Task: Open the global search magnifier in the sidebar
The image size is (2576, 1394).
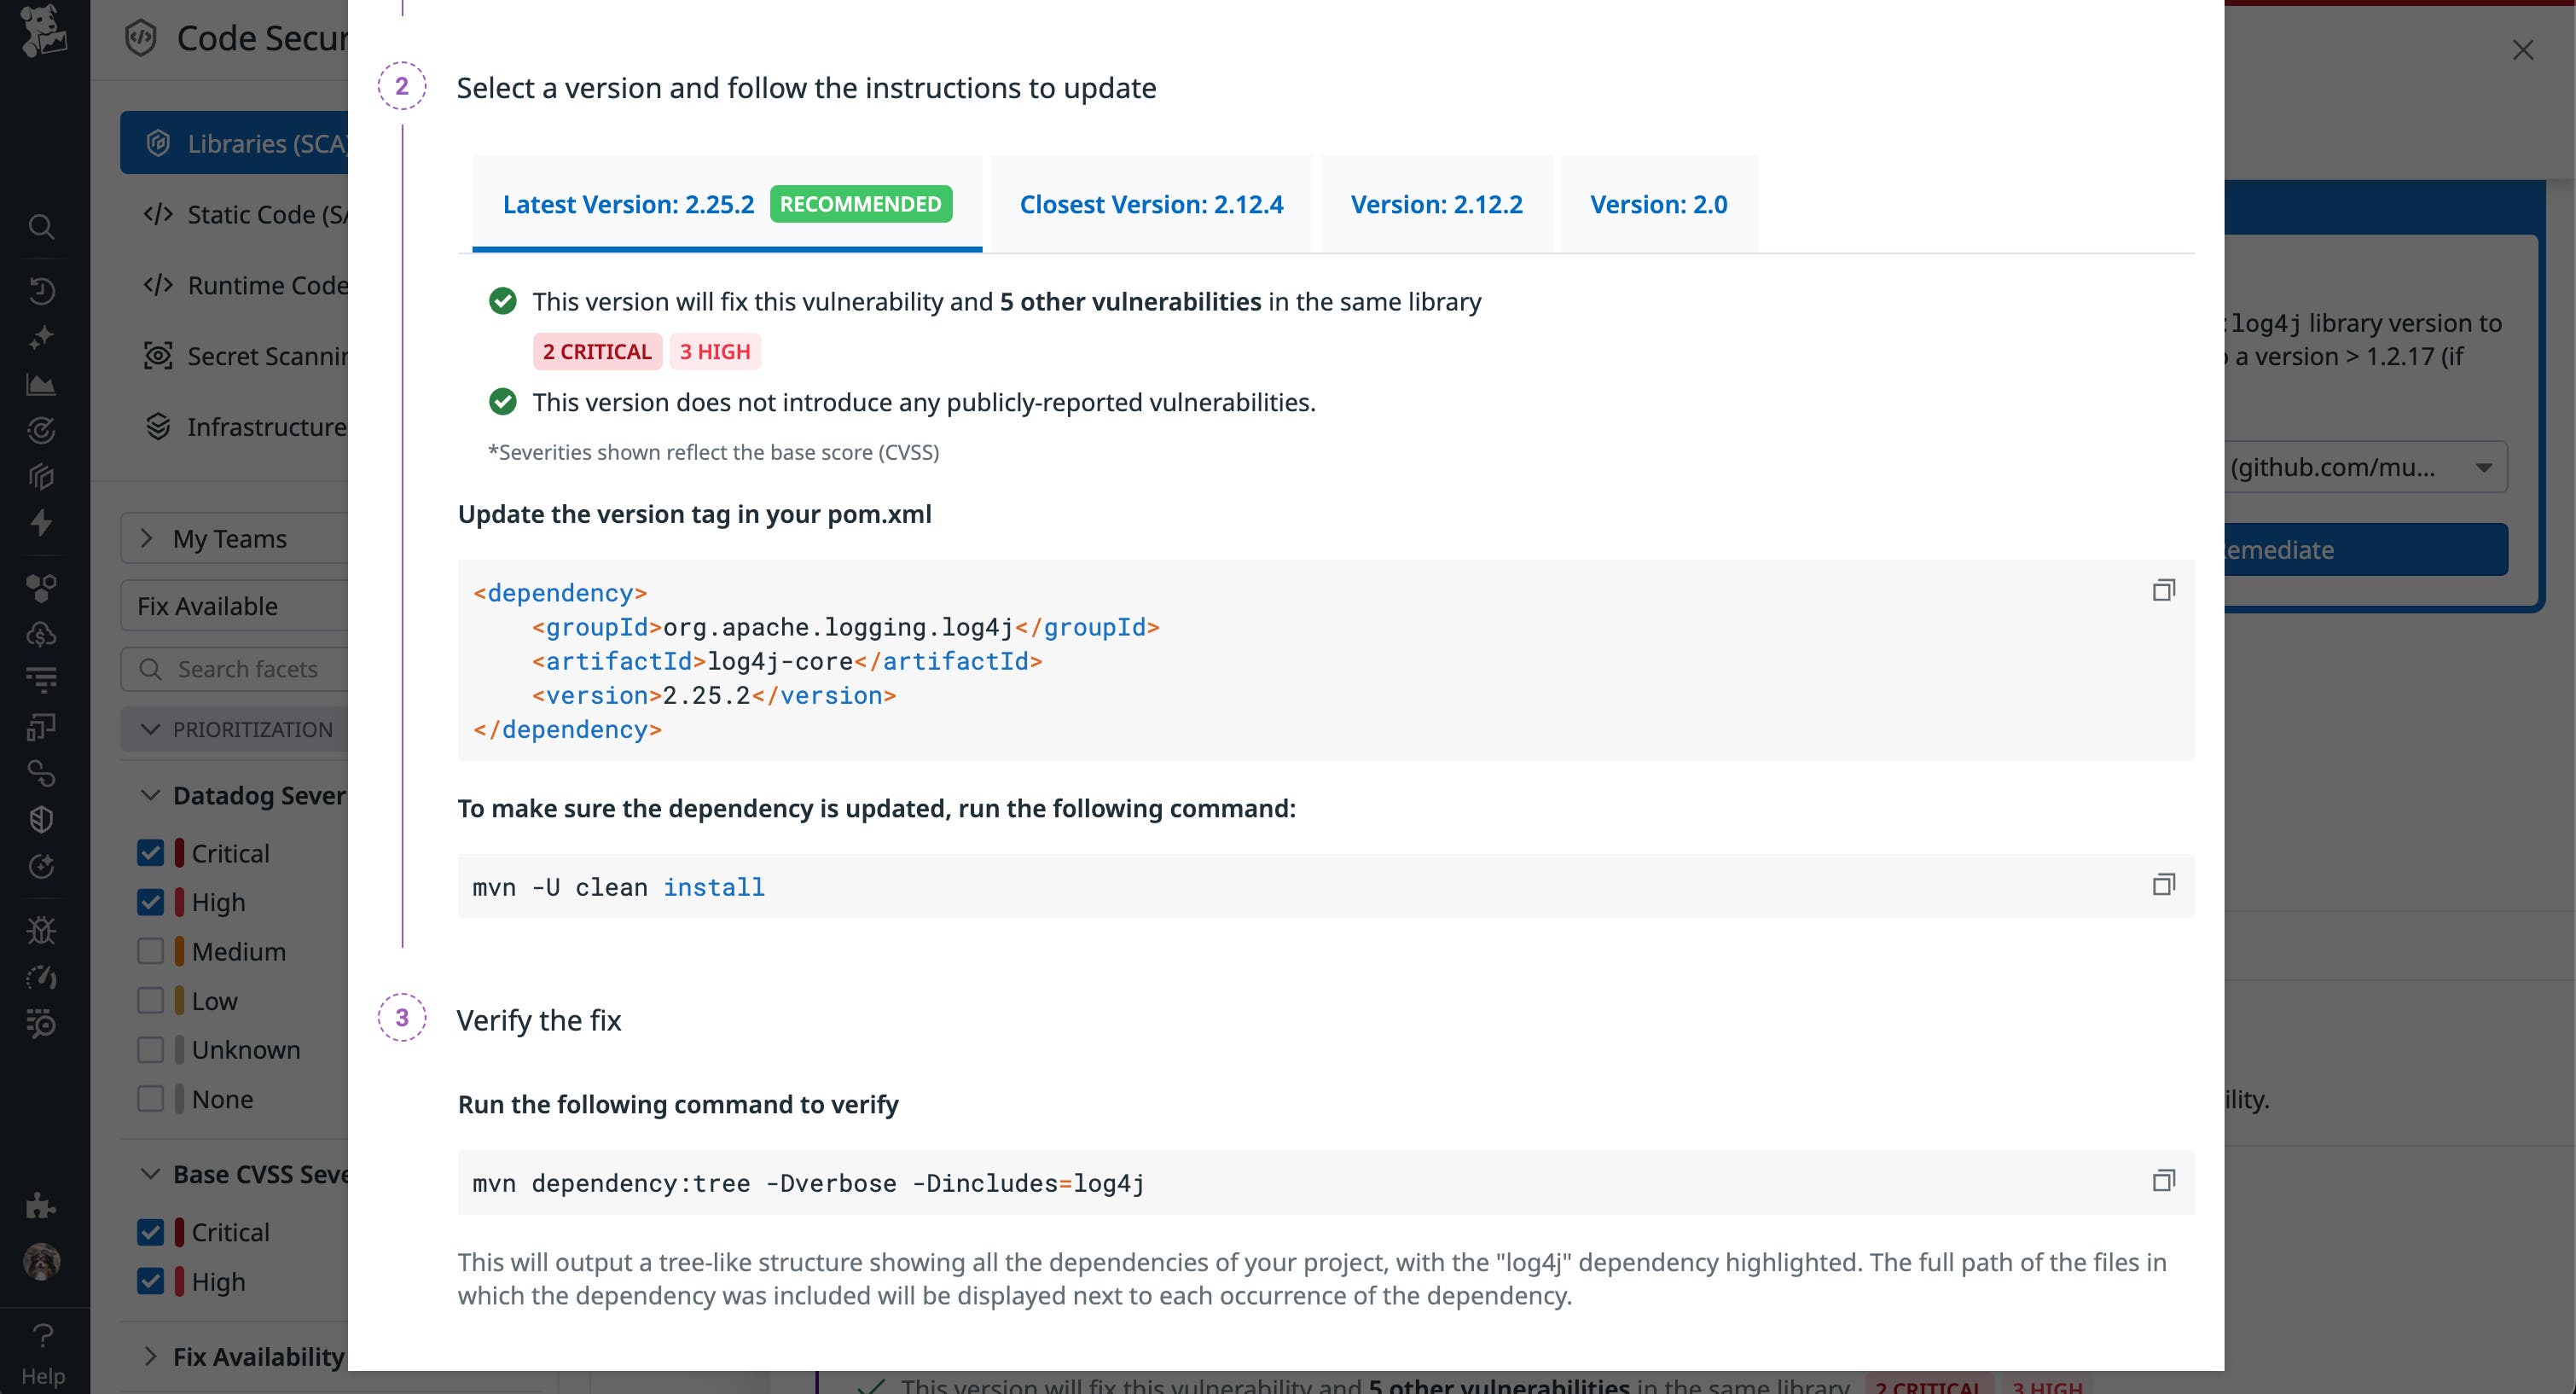Action: pyautogui.click(x=42, y=227)
